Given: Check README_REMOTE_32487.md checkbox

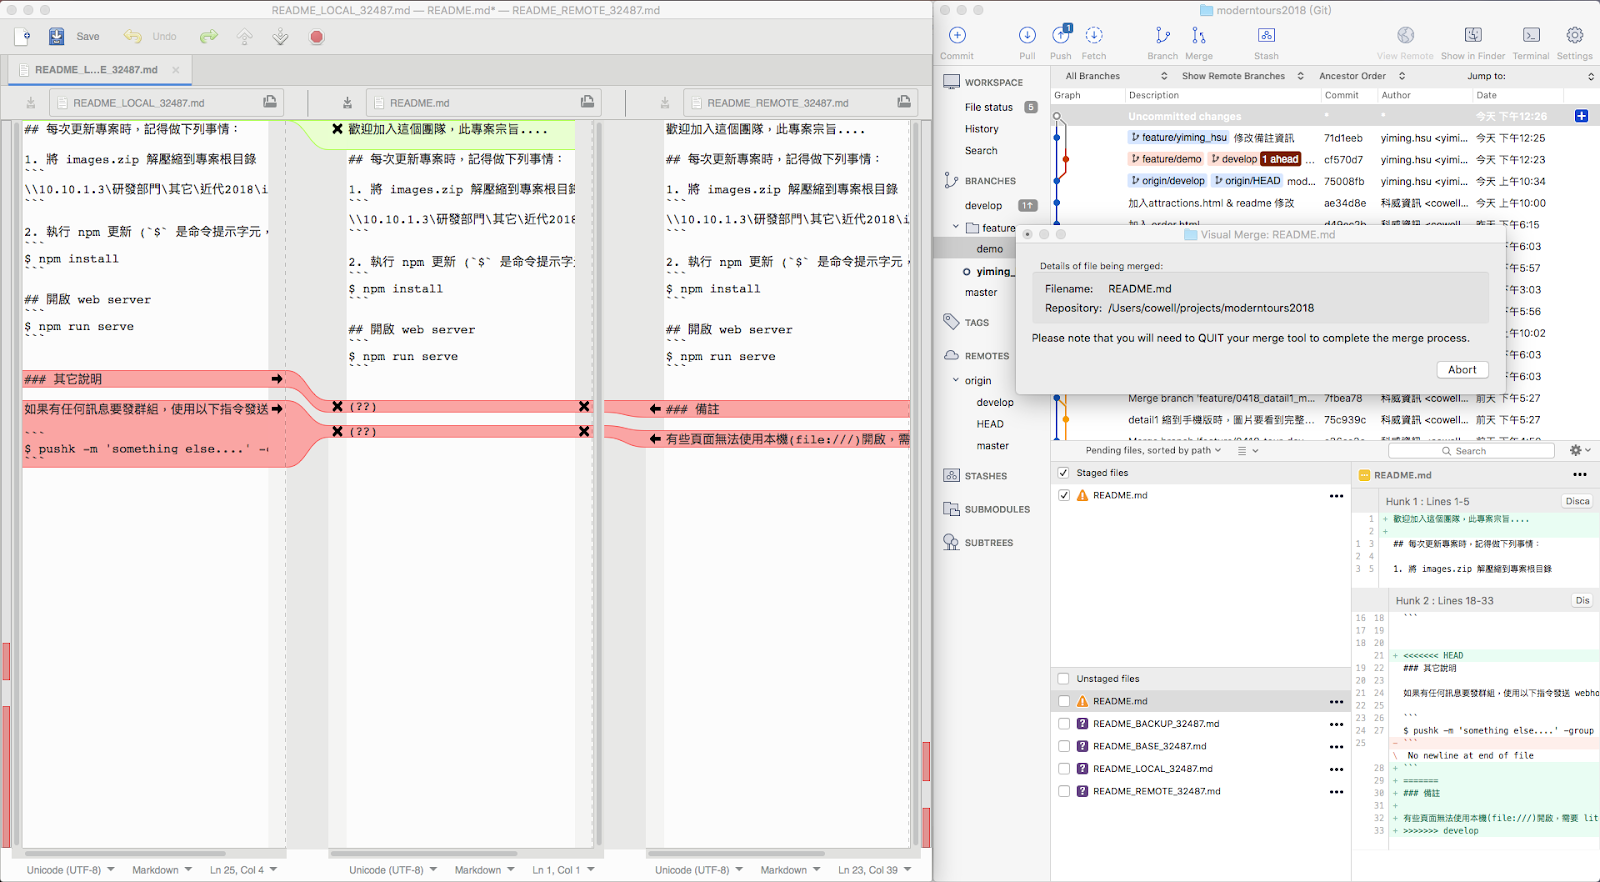Looking at the screenshot, I should [x=1063, y=791].
